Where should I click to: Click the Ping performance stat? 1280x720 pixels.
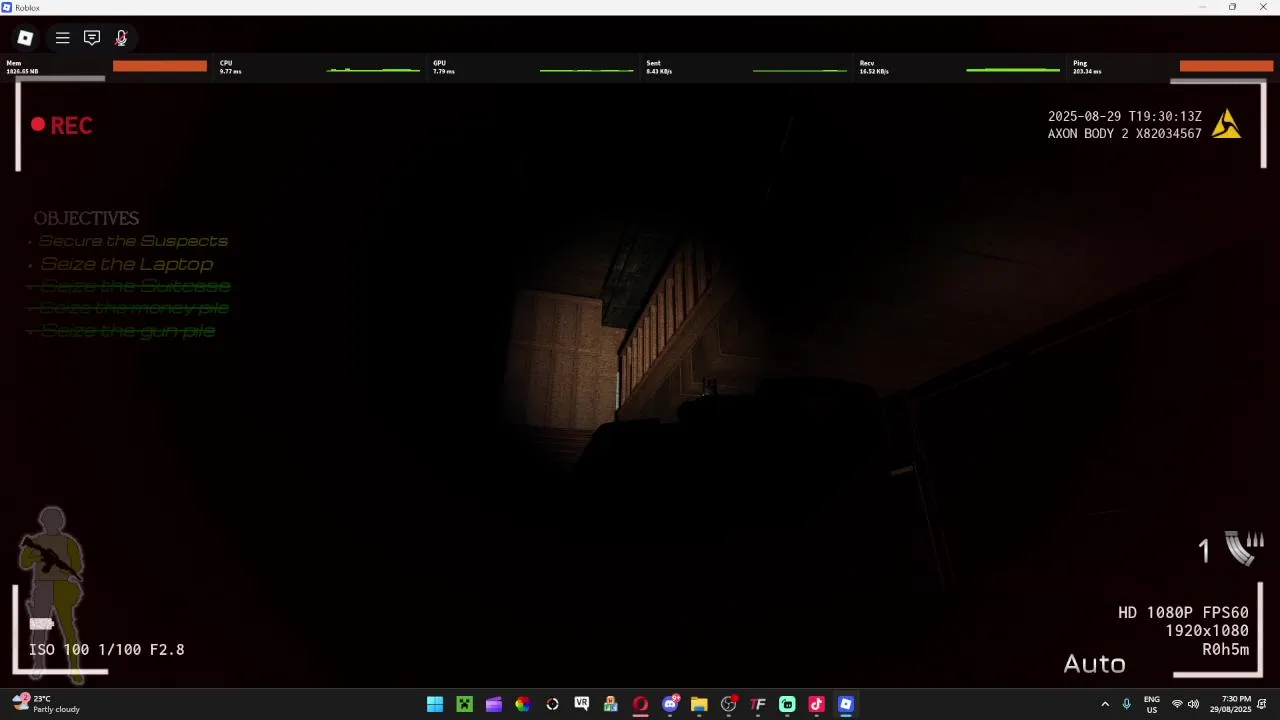point(1173,67)
